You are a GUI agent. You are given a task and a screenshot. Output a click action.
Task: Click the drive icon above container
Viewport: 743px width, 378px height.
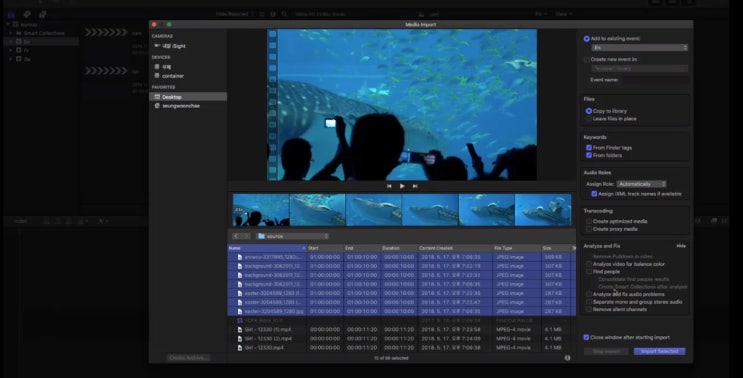point(157,67)
